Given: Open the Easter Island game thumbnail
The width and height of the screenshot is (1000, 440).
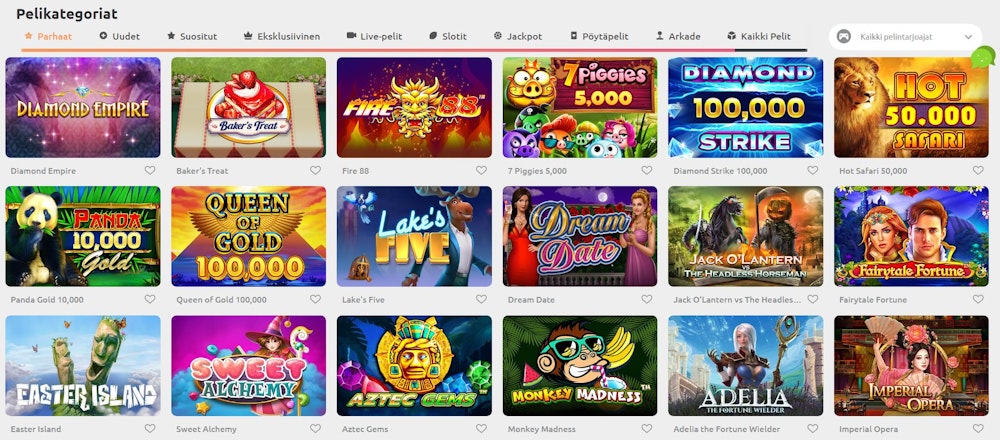Looking at the screenshot, I should pyautogui.click(x=83, y=366).
